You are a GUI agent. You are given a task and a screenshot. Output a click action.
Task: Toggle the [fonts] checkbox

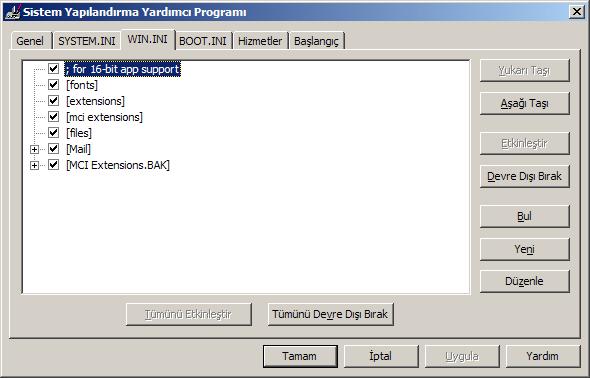coord(53,85)
